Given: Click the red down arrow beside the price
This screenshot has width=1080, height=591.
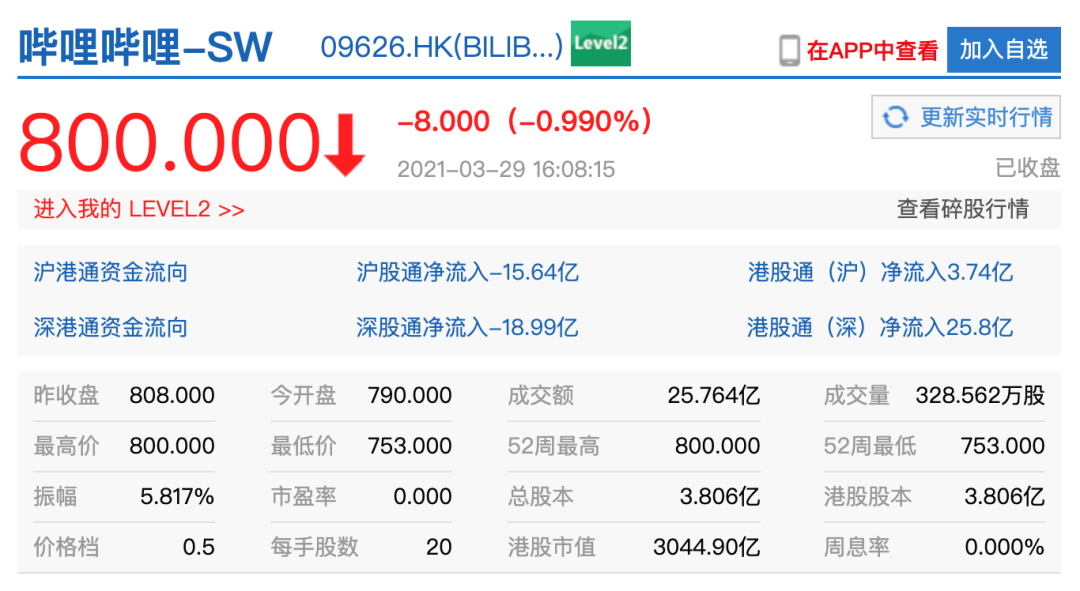Looking at the screenshot, I should pos(344,145).
